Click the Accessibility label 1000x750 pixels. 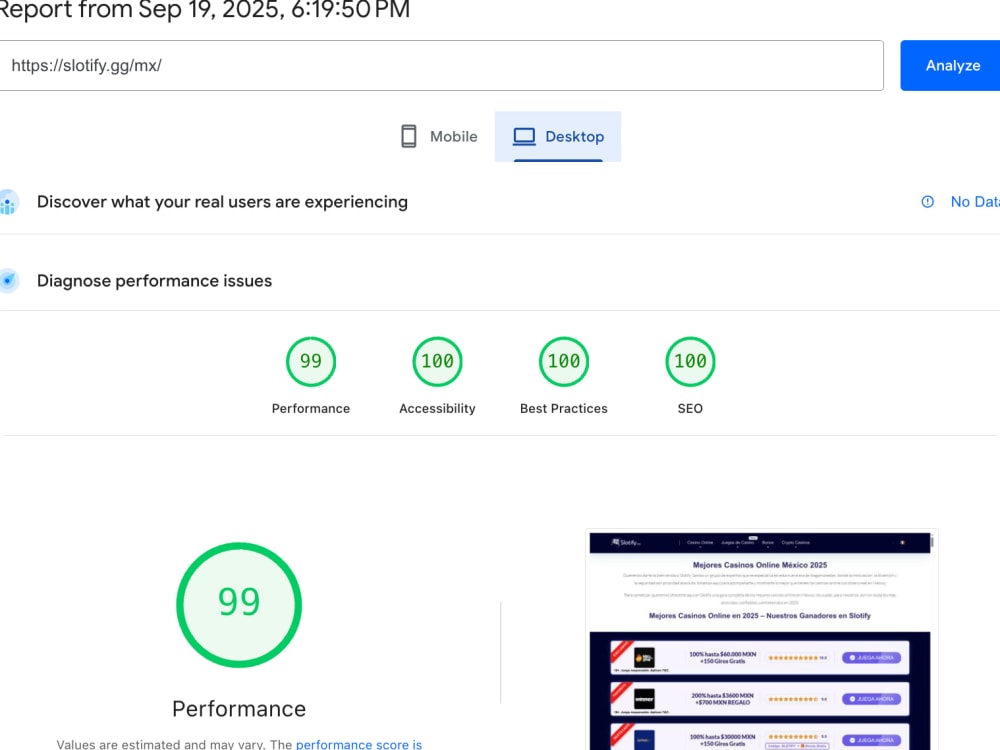click(437, 409)
